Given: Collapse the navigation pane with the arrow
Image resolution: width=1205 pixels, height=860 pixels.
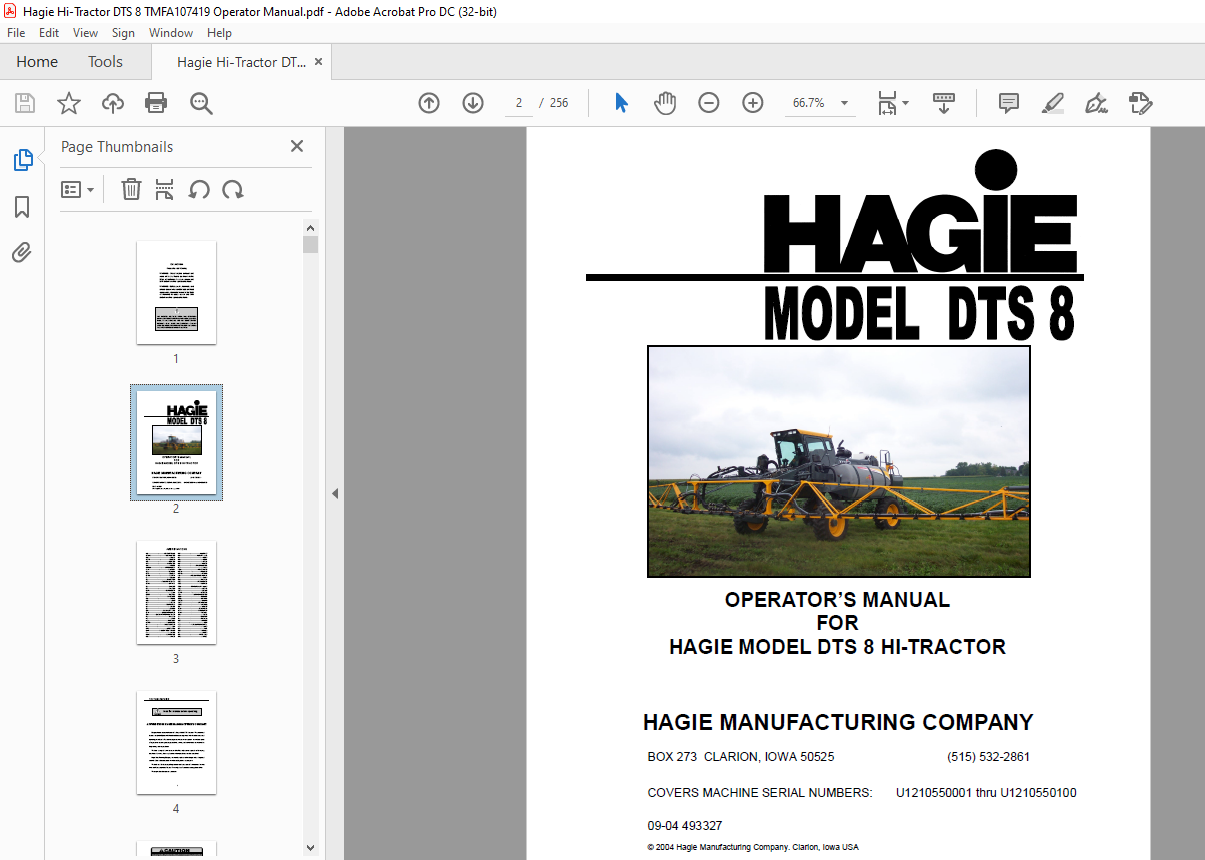Looking at the screenshot, I should pos(335,493).
